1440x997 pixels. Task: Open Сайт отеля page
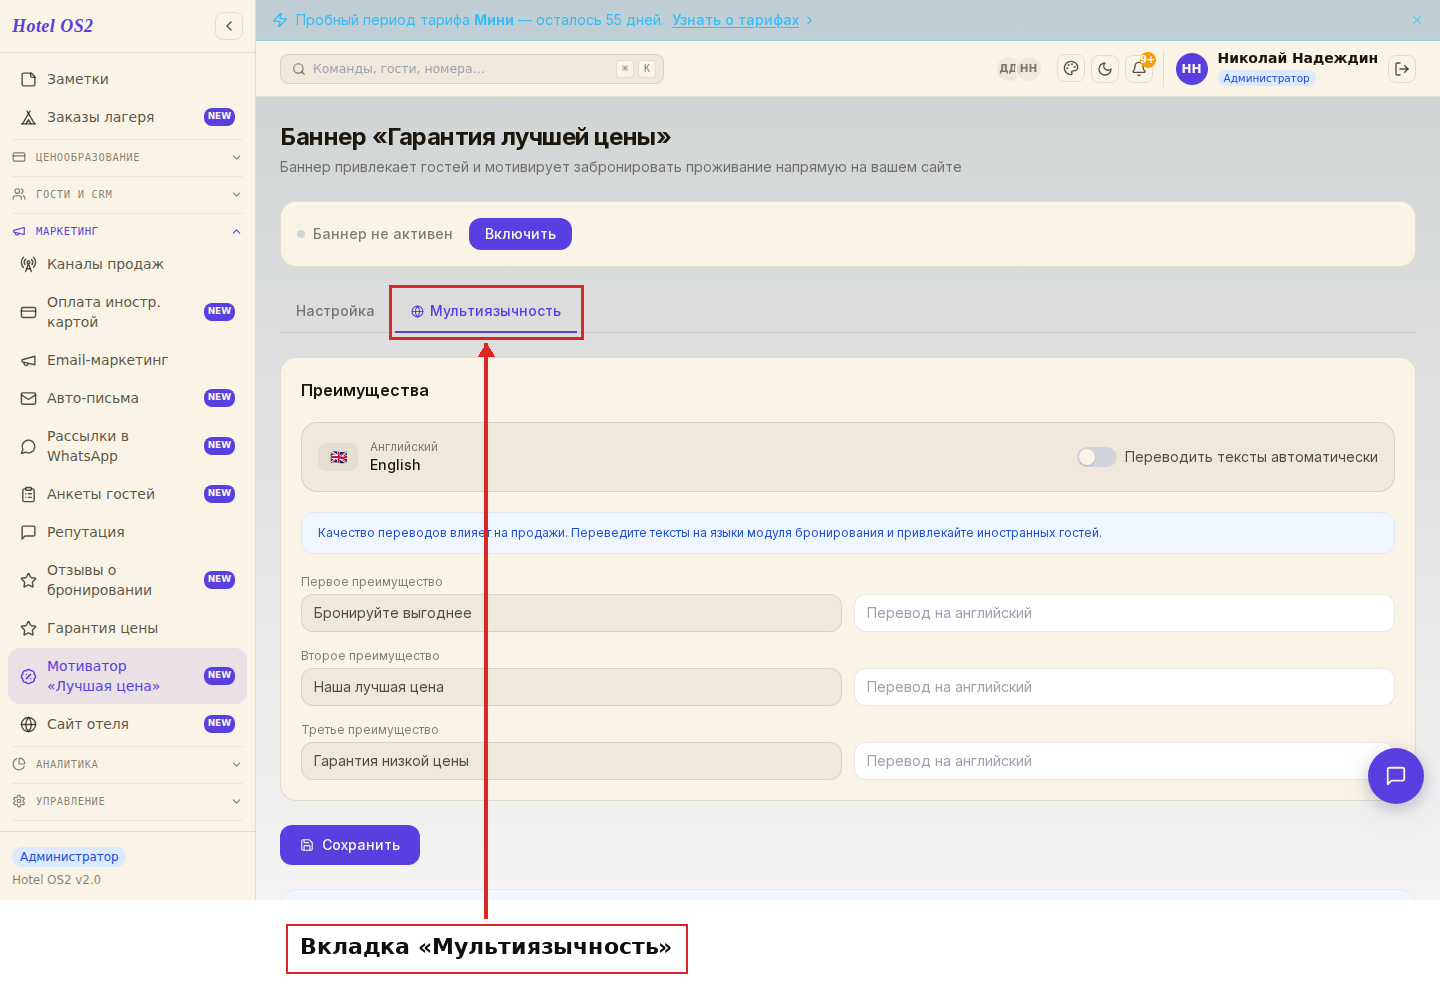point(128,724)
